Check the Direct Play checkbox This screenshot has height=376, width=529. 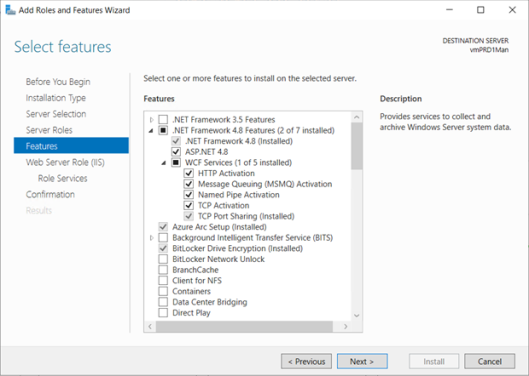(x=163, y=313)
